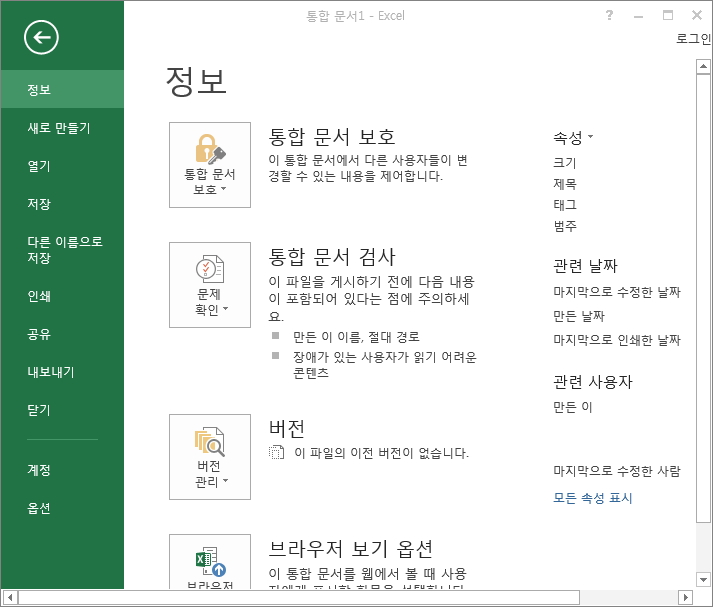713x607 pixels.
Task: Select 새로 만들기 in the sidebar
Action: click(62, 128)
